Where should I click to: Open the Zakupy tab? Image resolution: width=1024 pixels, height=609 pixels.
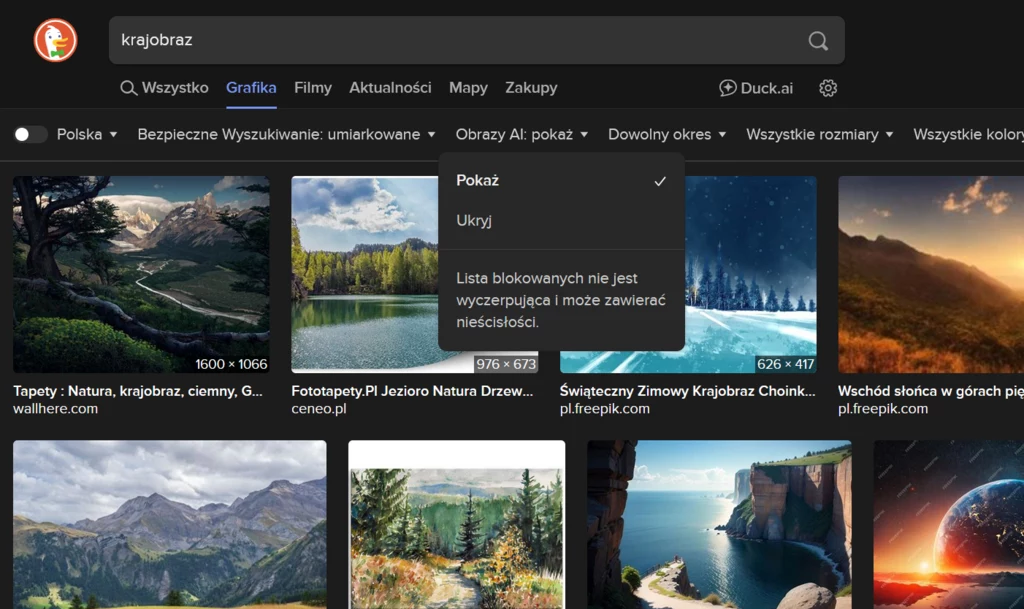point(531,88)
